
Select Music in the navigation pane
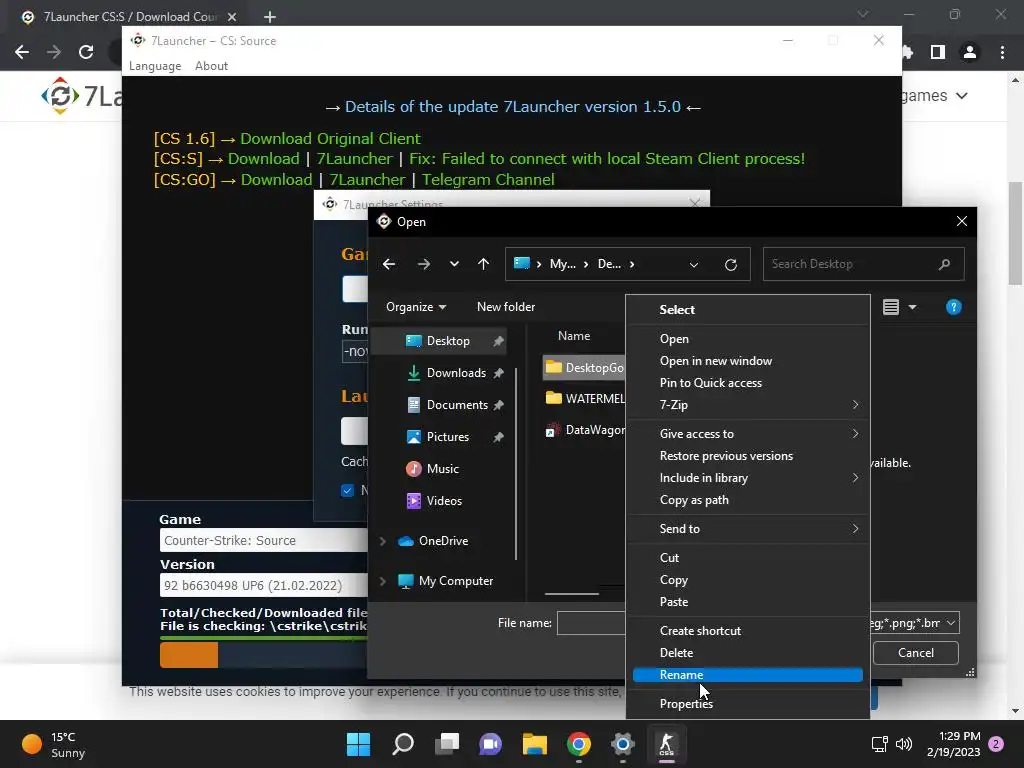[x=442, y=469]
